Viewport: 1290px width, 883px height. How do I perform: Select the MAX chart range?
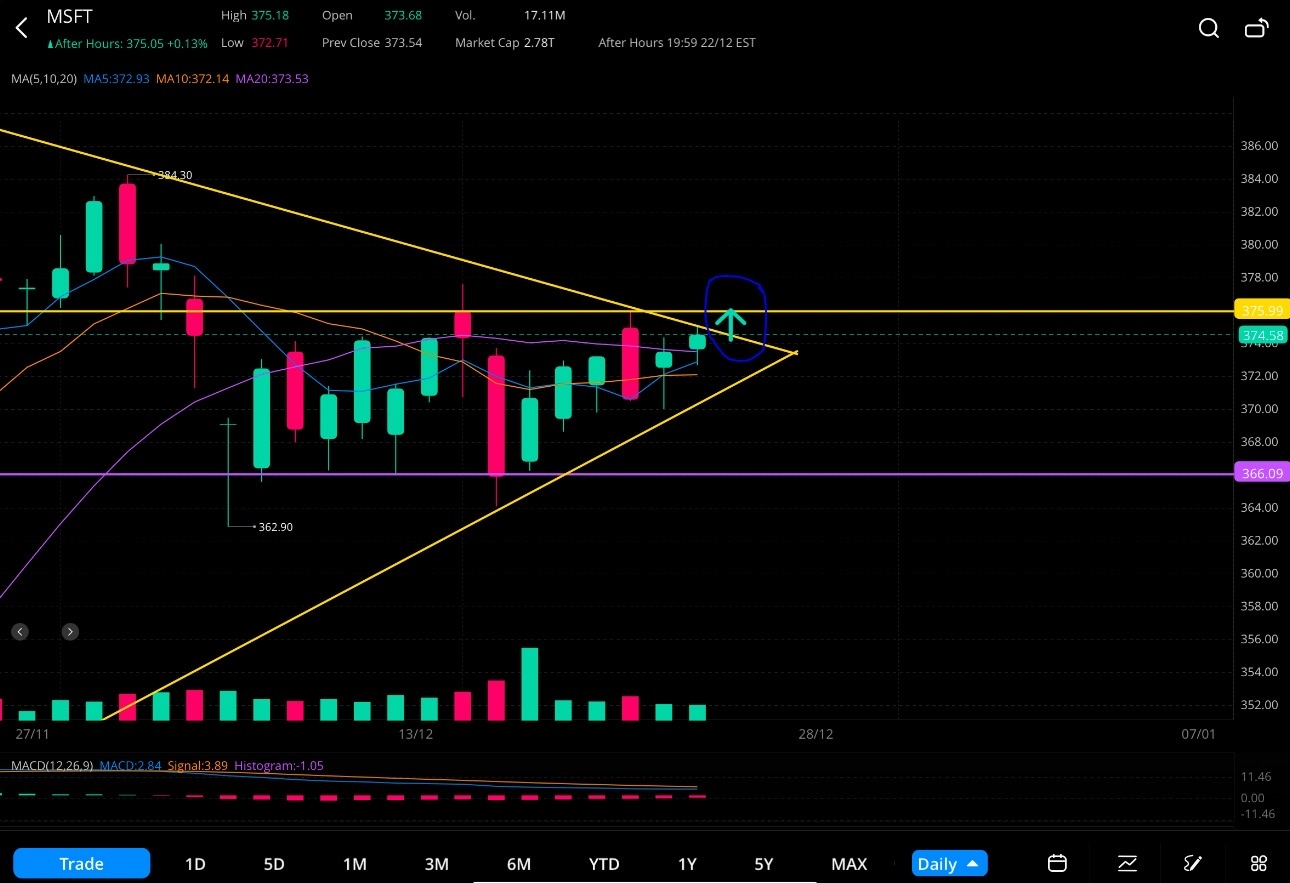click(x=849, y=864)
